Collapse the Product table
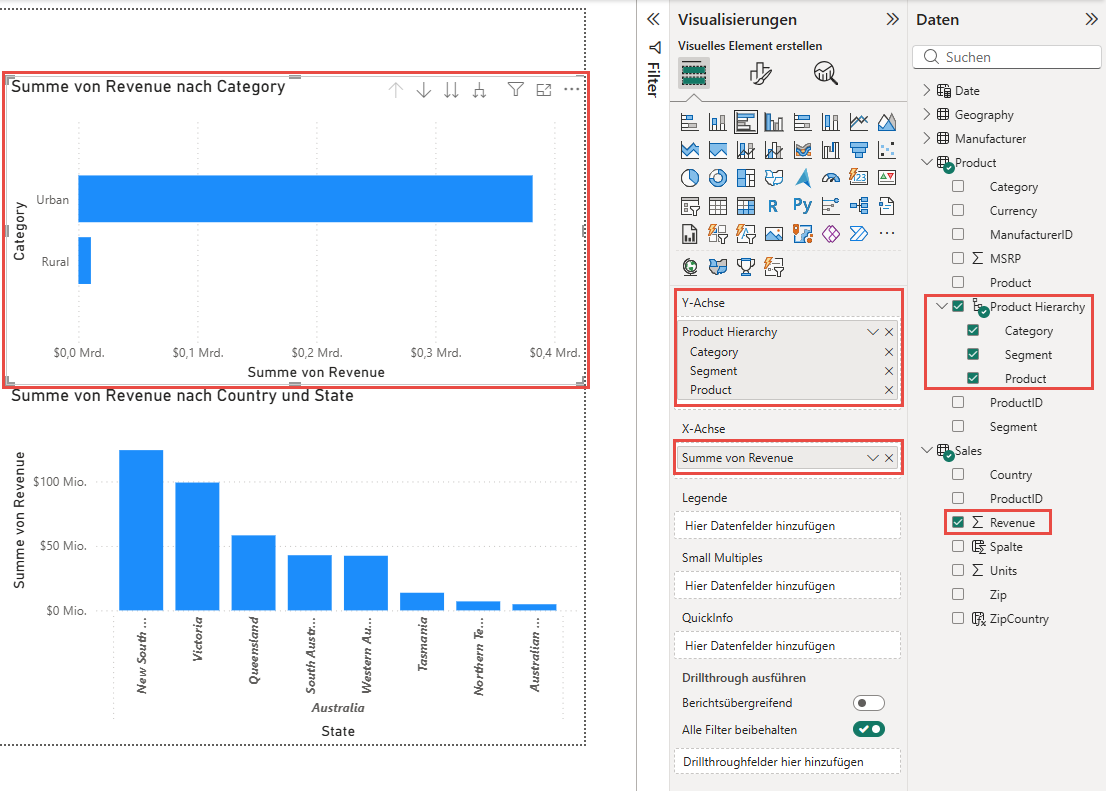The width and height of the screenshot is (1106, 791). (x=927, y=162)
